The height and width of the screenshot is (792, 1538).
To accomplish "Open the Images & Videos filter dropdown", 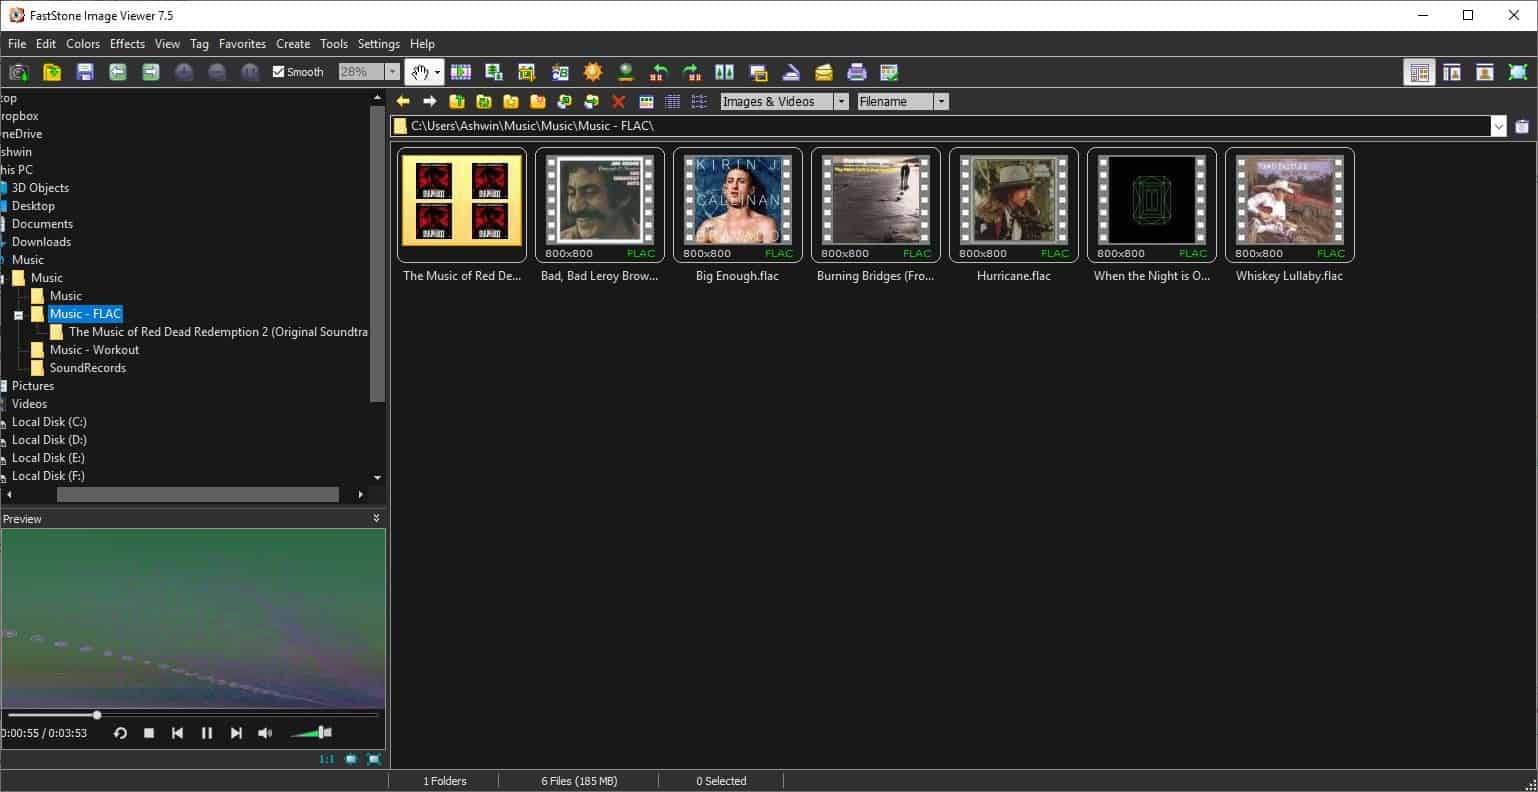I will pyautogui.click(x=841, y=101).
